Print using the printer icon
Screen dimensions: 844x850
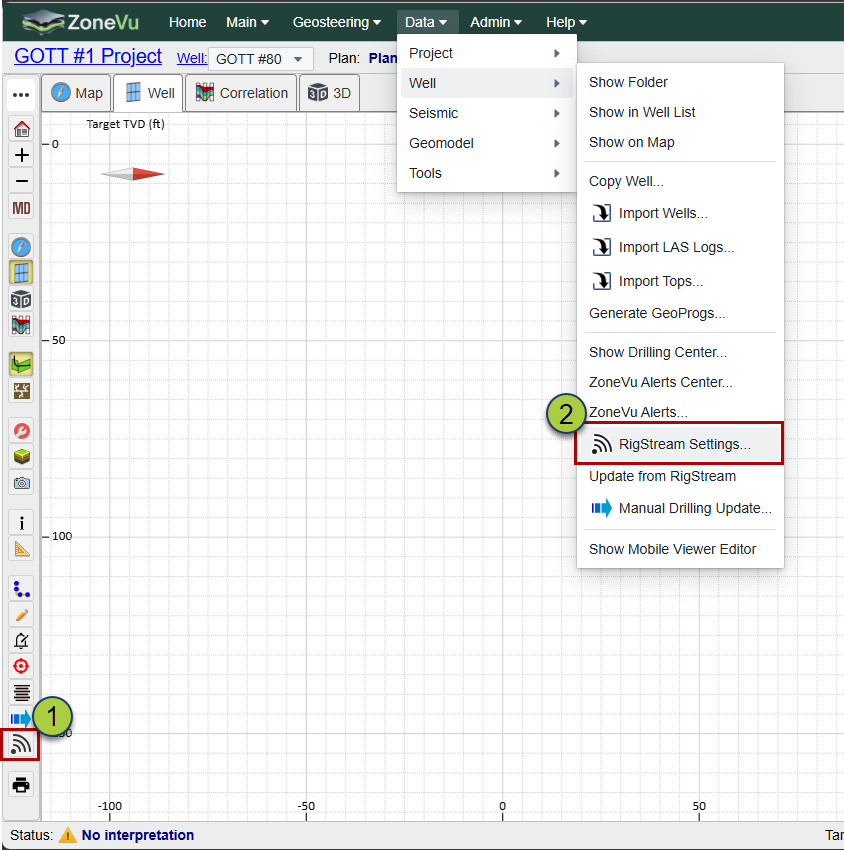(21, 784)
